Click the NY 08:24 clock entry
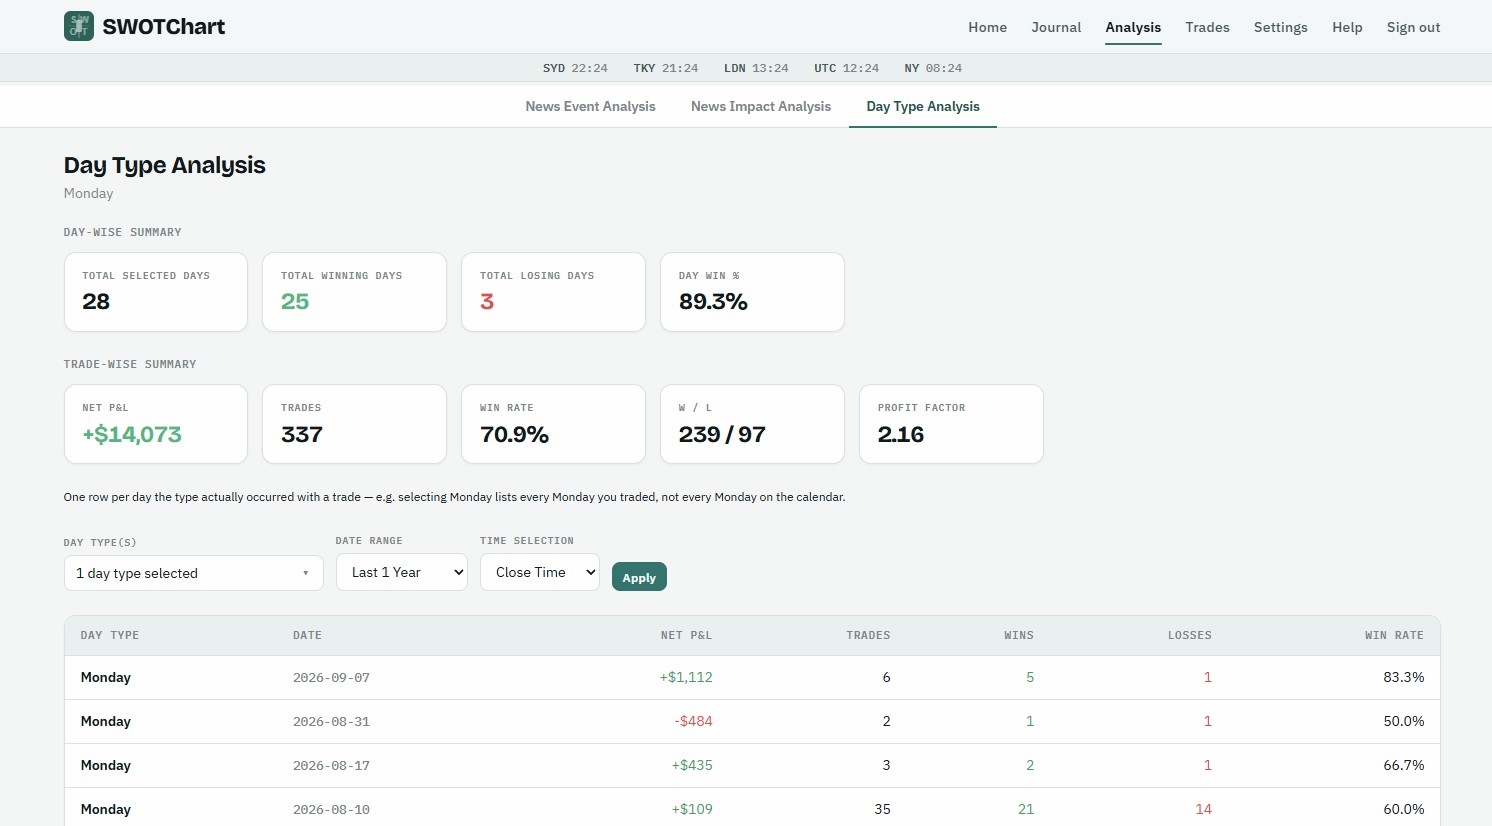This screenshot has width=1492, height=826. pyautogui.click(x=933, y=68)
